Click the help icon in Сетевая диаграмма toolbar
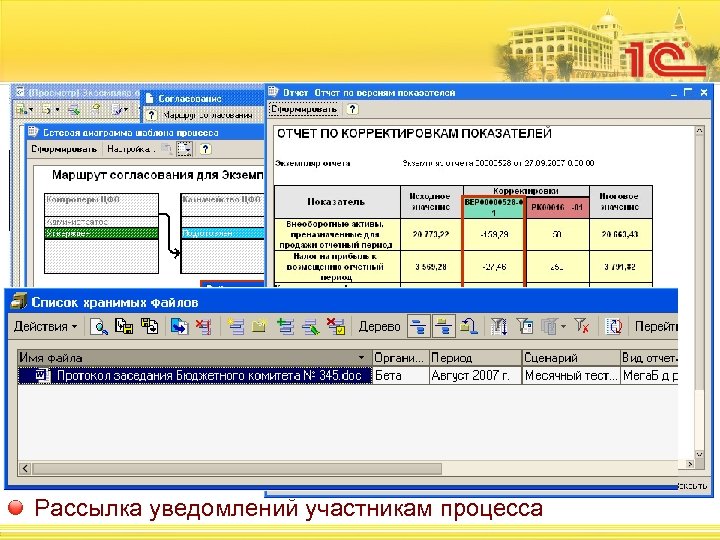This screenshot has height=540, width=720. (x=205, y=149)
